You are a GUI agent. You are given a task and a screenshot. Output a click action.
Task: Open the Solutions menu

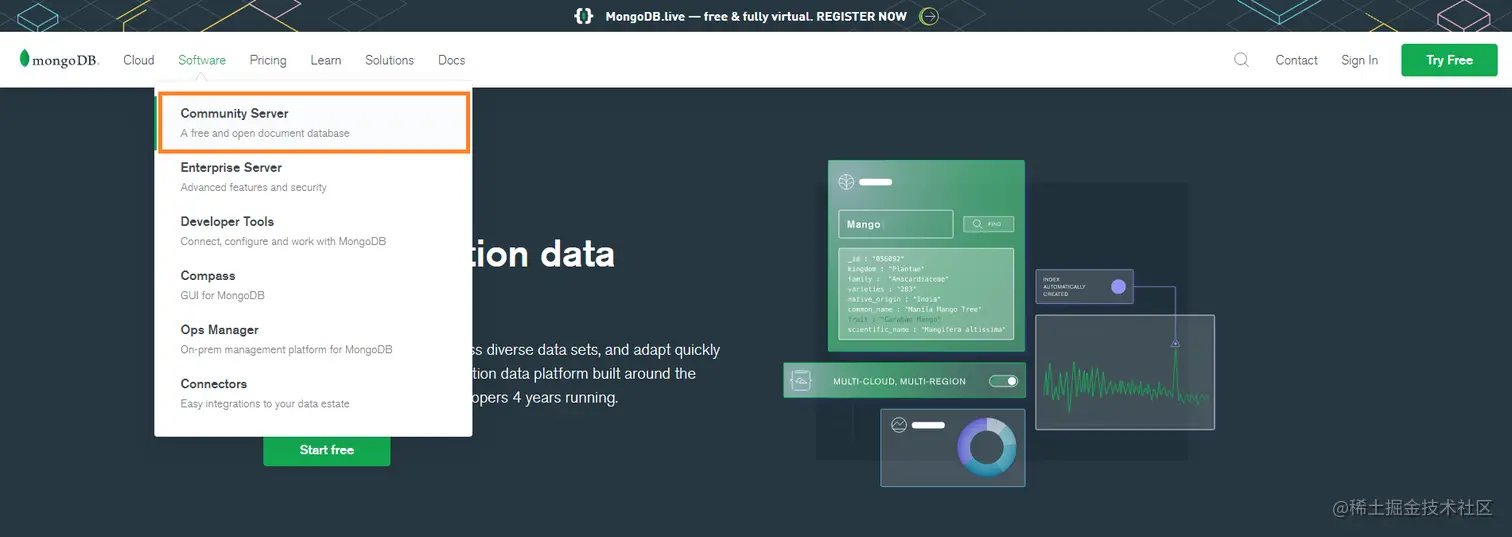coord(389,60)
